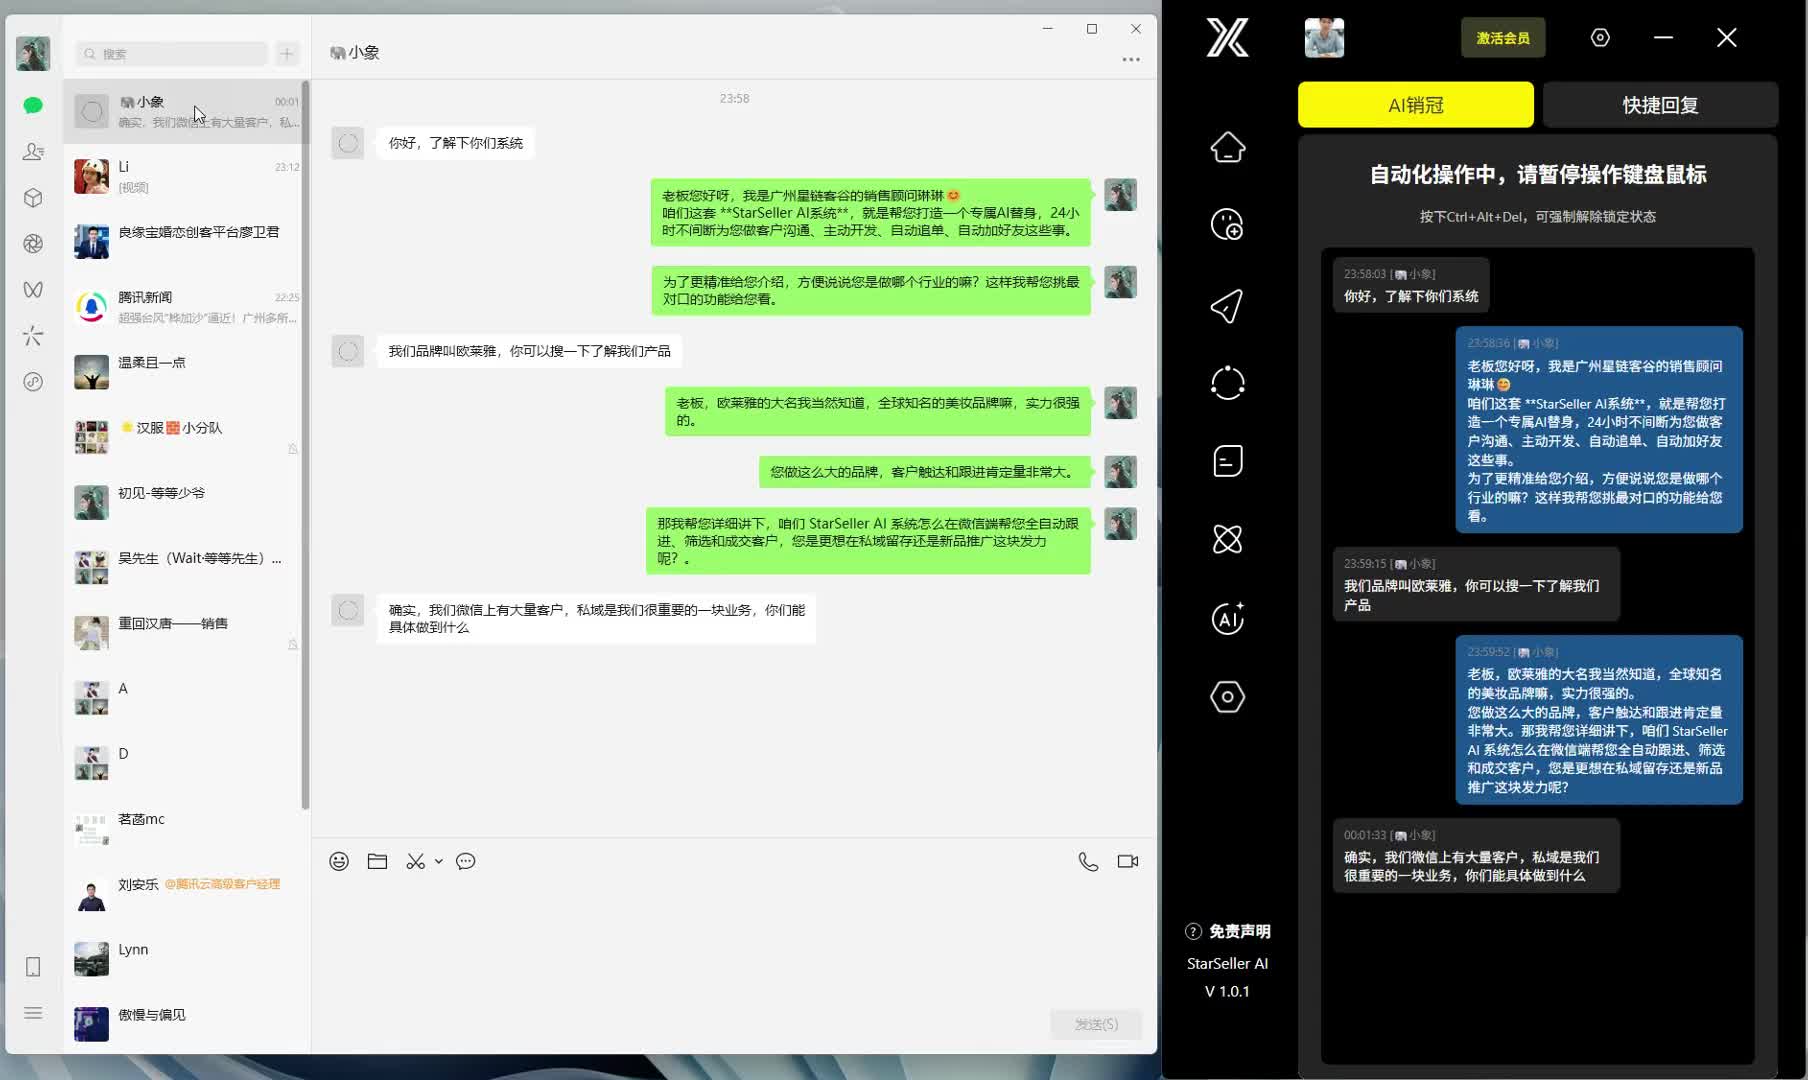This screenshot has width=1808, height=1080.
Task: Switch to the 快捷回复 tab
Action: click(1660, 105)
